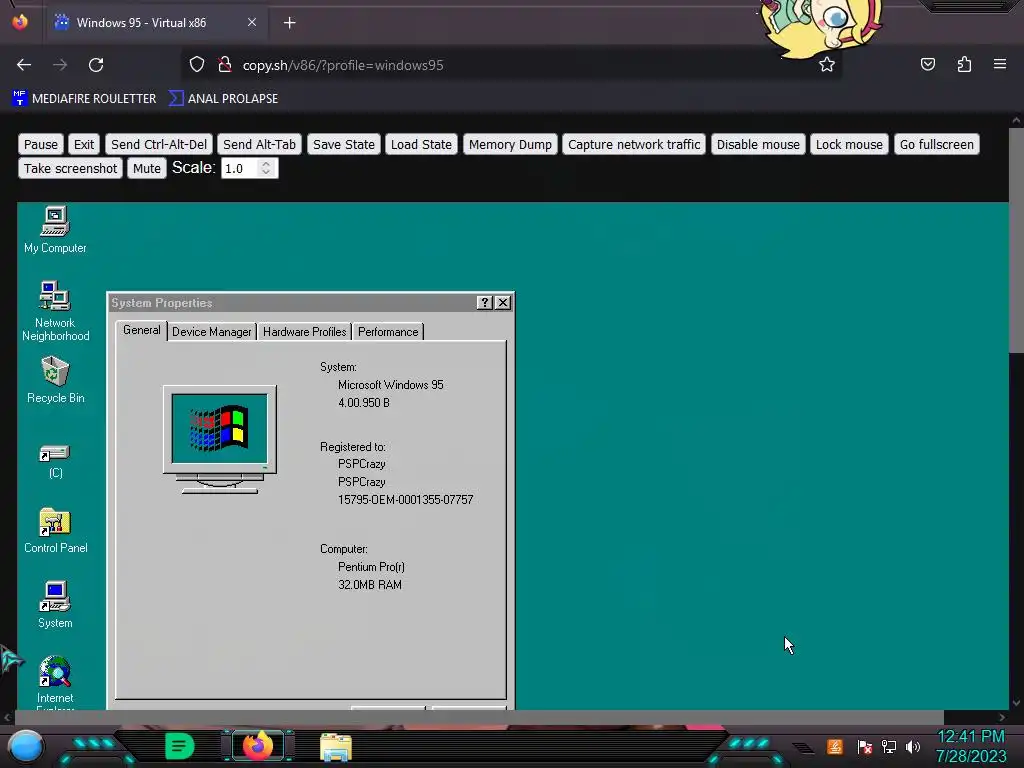Switch to the General tab
The image size is (1024, 768).
coord(142,330)
